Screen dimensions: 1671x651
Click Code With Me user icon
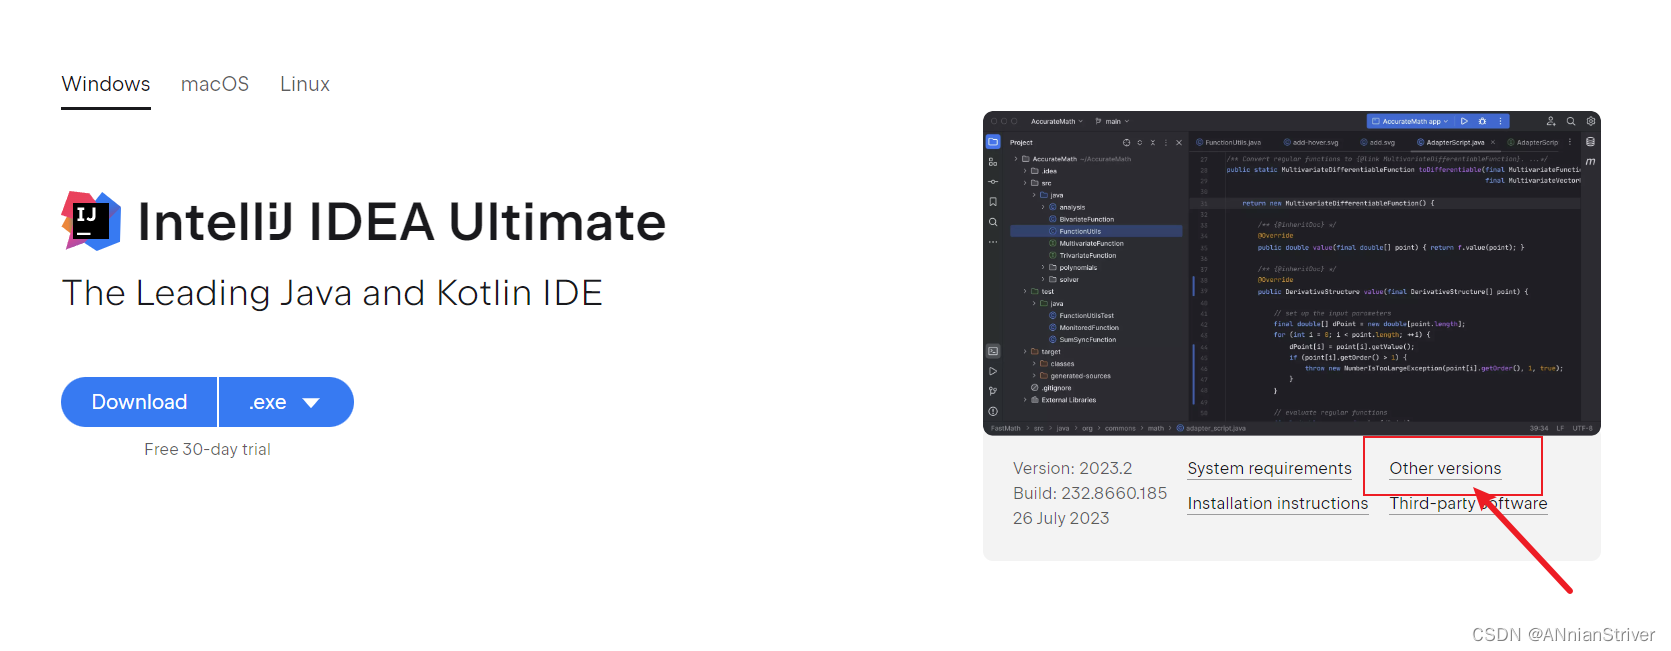point(1551,121)
